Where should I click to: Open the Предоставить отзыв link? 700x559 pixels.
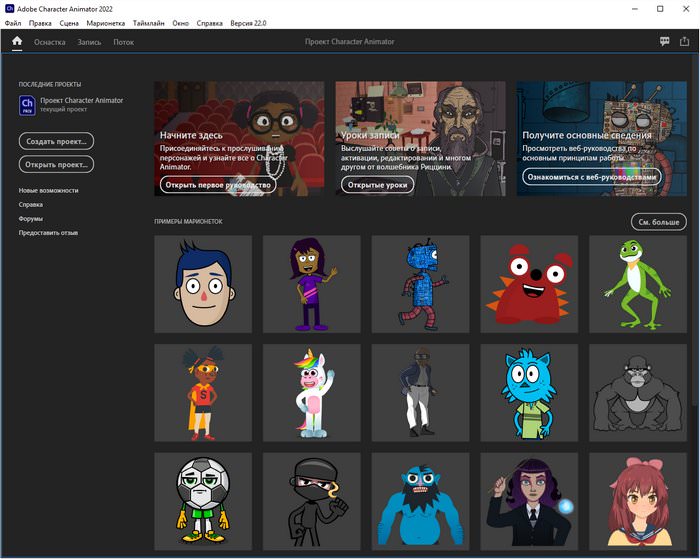(x=48, y=233)
